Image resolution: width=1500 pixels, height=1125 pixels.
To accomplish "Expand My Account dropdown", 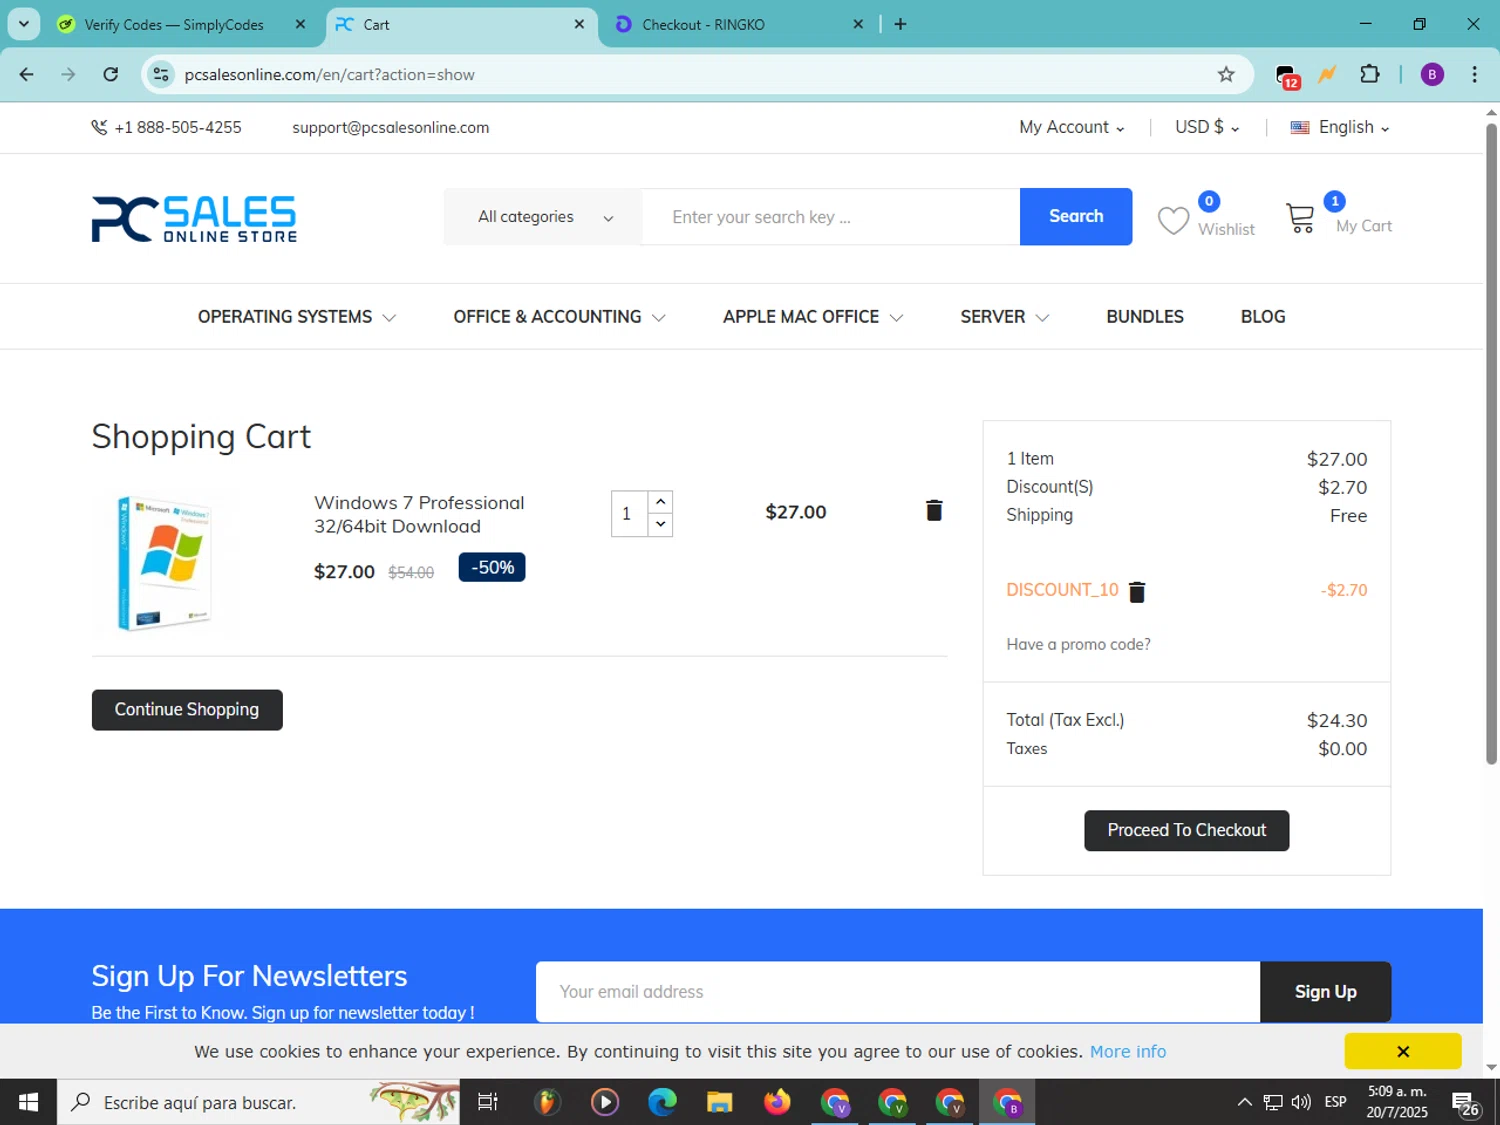I will 1072,127.
